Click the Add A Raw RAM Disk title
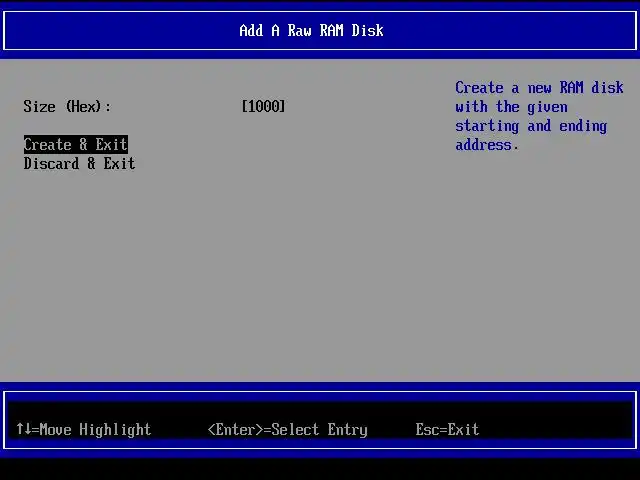The height and width of the screenshot is (480, 640). coord(311,31)
